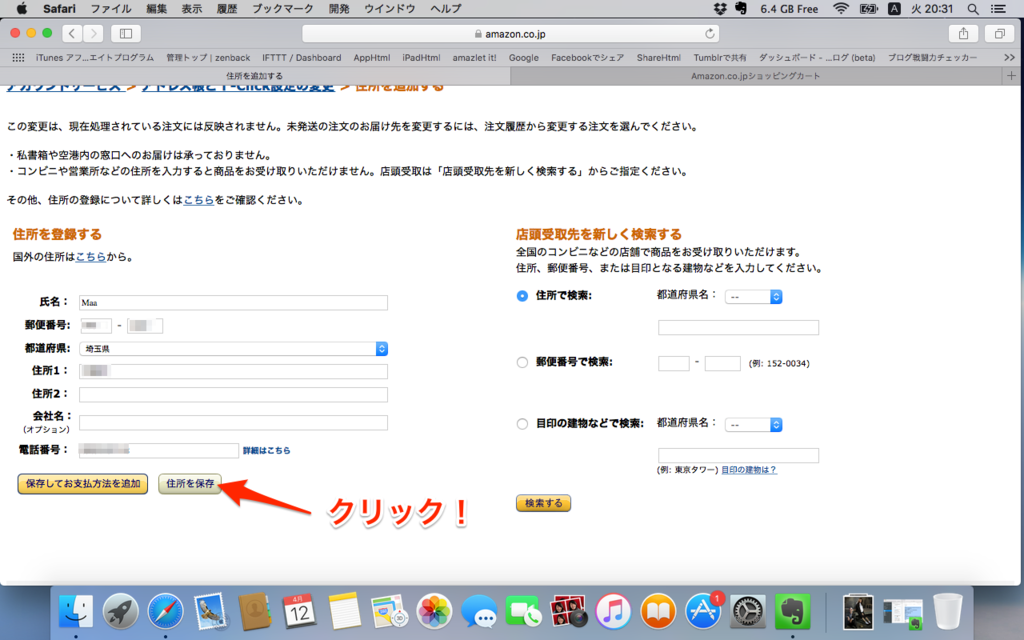Image resolution: width=1024 pixels, height=640 pixels.
Task: Go forward with Safari's forward arrow
Action: click(93, 33)
